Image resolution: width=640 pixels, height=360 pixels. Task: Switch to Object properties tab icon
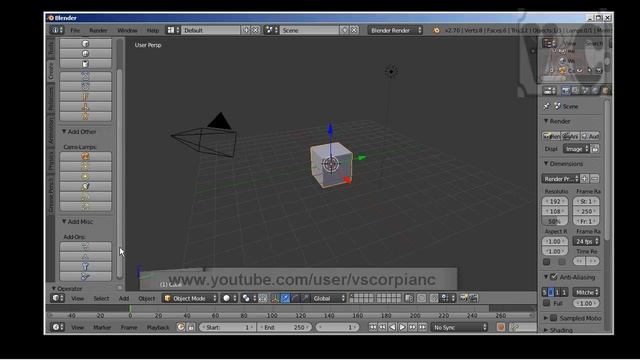point(605,91)
